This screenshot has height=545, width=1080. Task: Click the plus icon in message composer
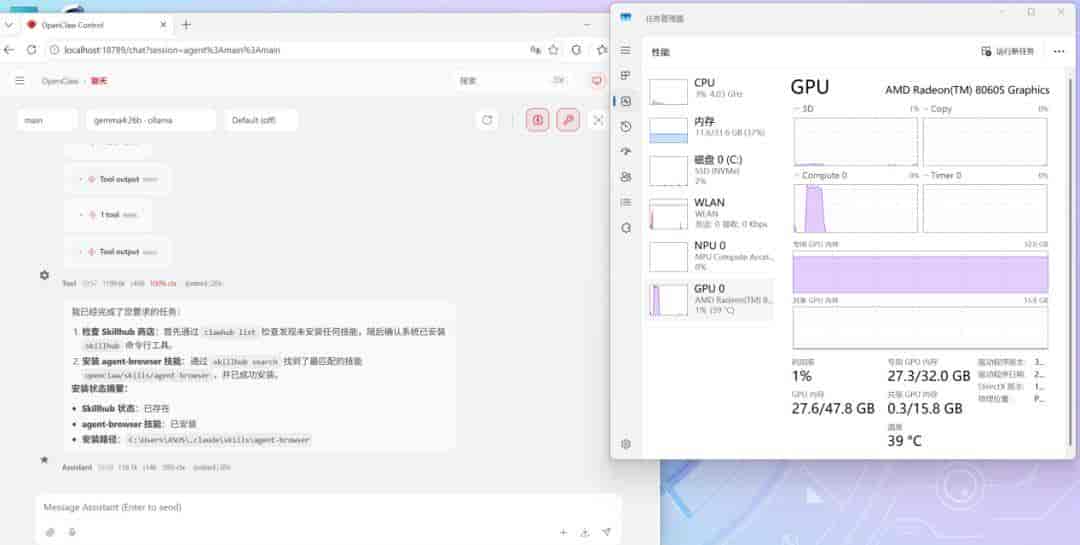click(x=563, y=532)
